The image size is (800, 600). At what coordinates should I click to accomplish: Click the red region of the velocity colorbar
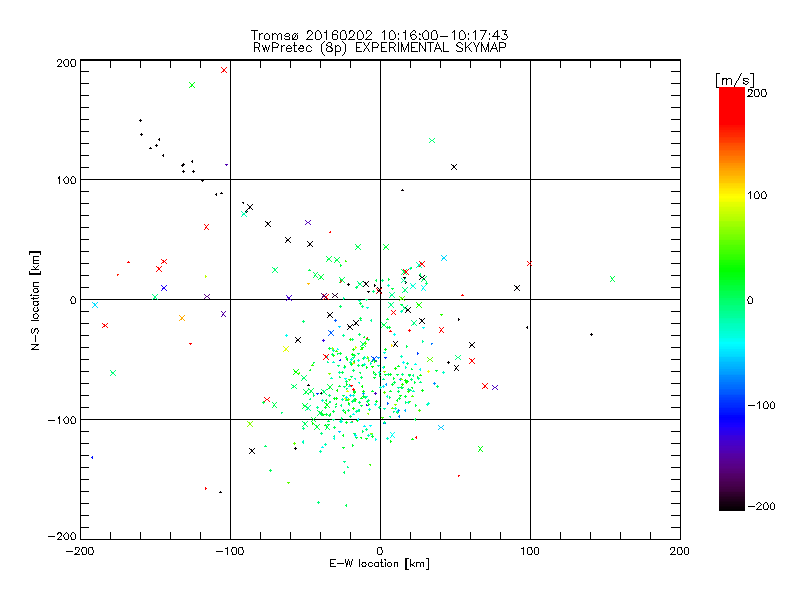click(732, 105)
